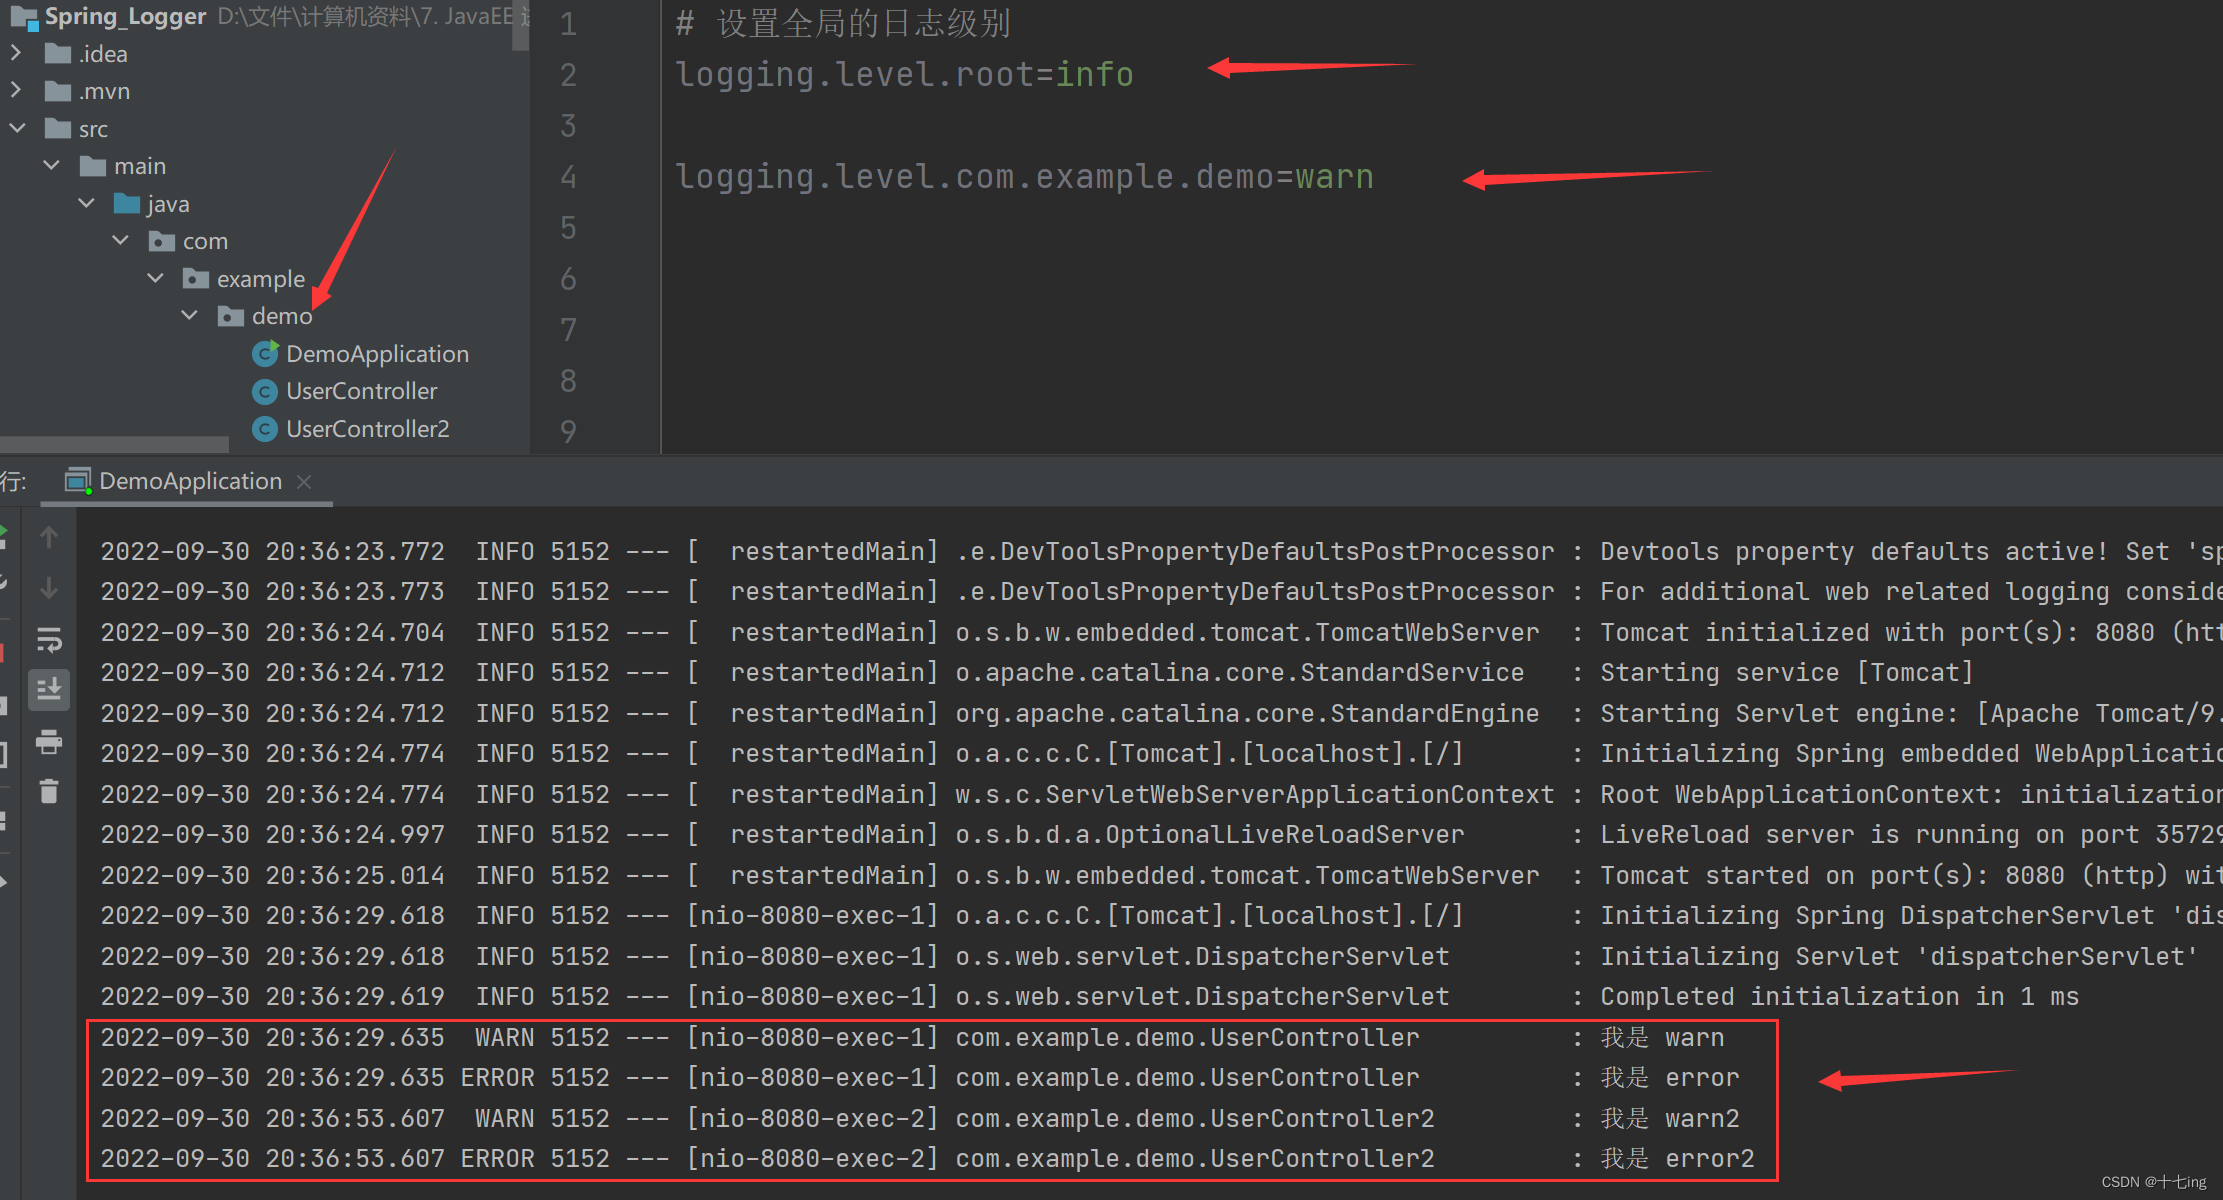Click the down-arrow next stack frame icon

(49, 588)
